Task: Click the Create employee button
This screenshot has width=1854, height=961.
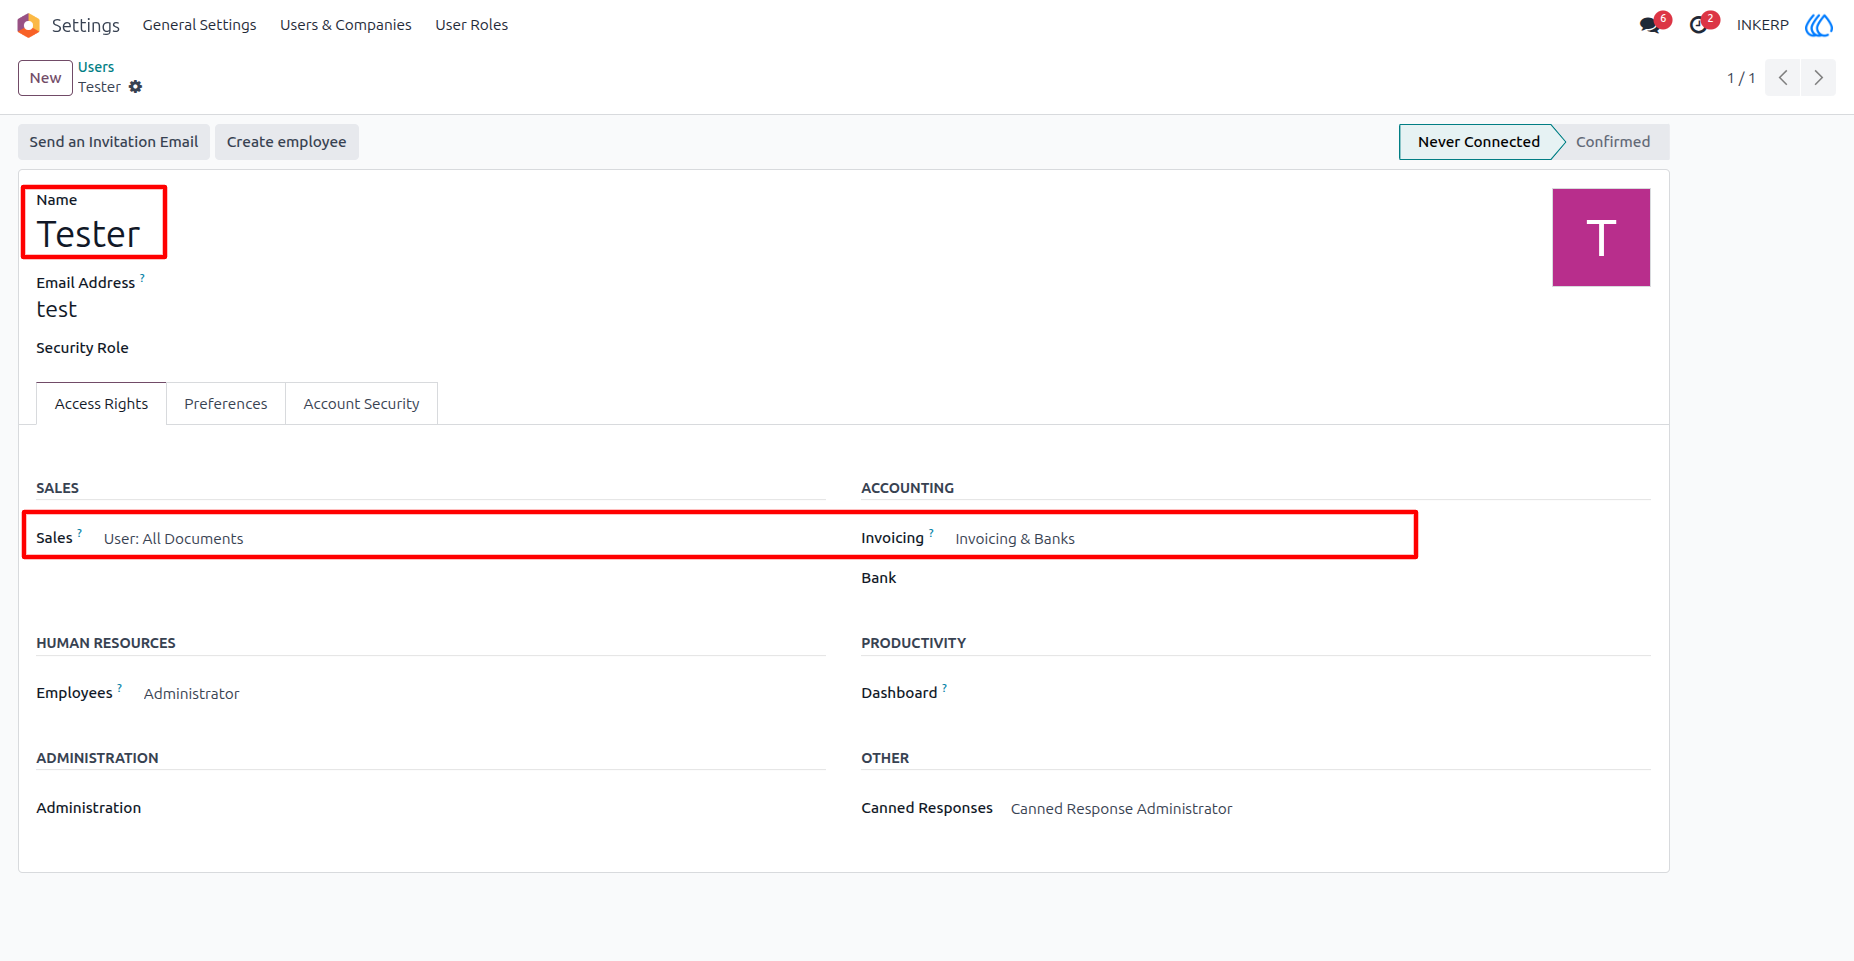Action: pos(287,142)
